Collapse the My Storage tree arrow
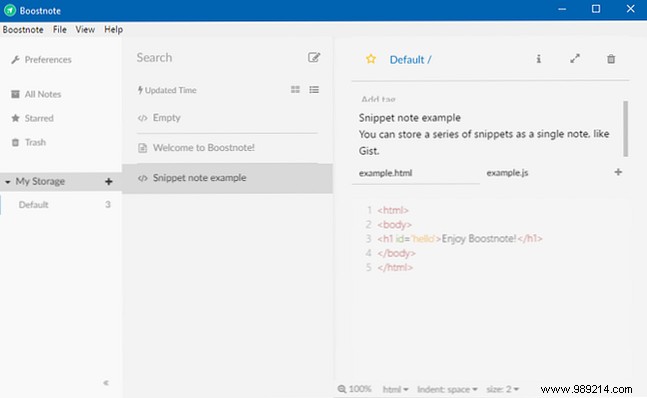 7,181
